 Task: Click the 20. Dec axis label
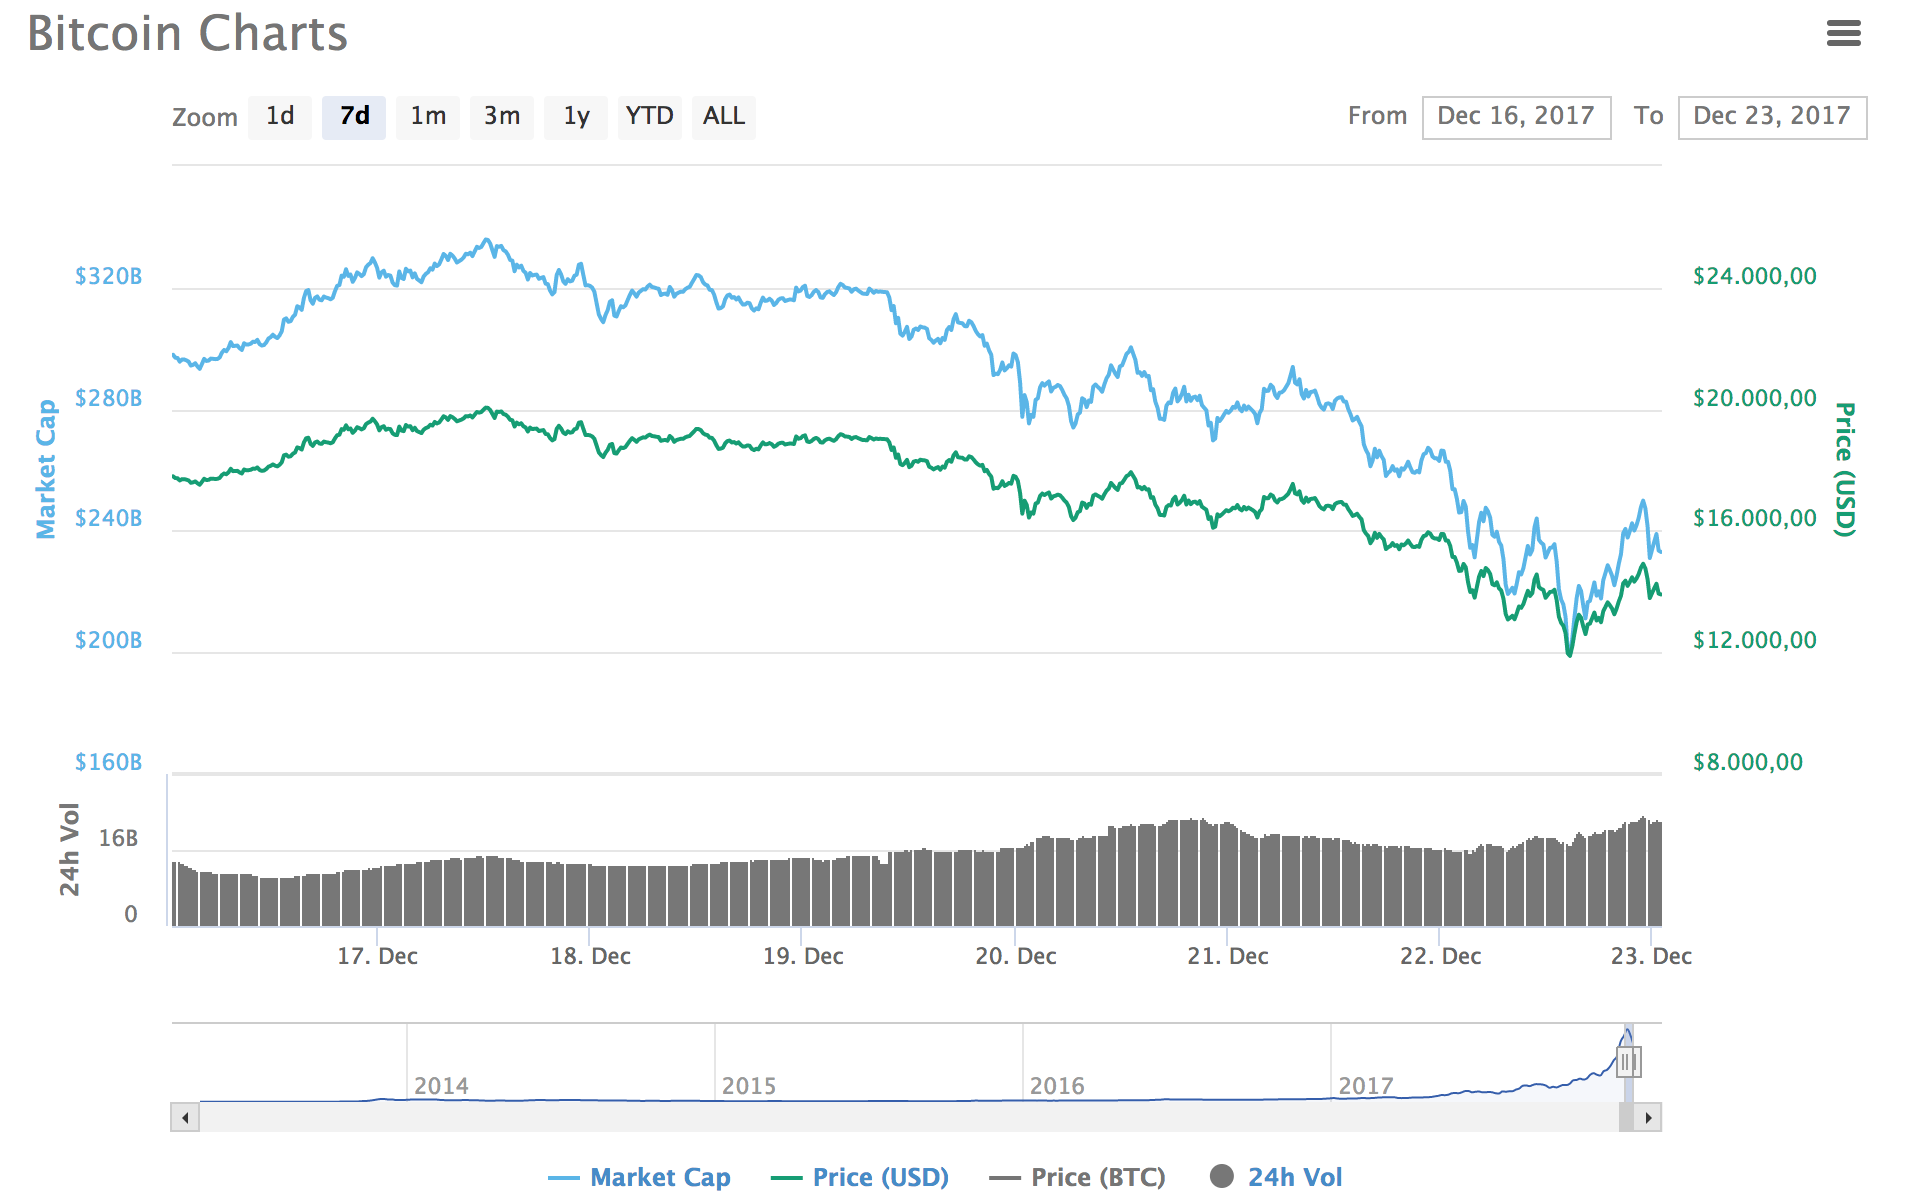[x=1016, y=956]
